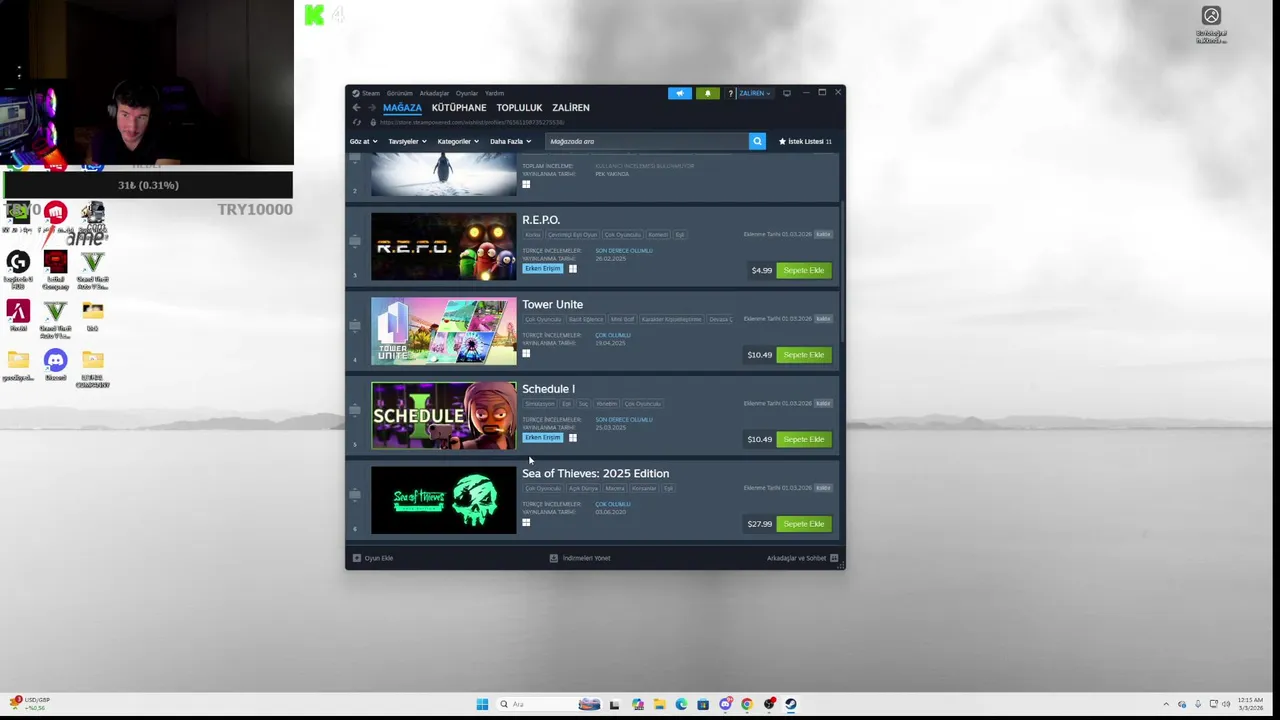Switch to Big Picture mode icon
1280x720 pixels.
coord(787,93)
